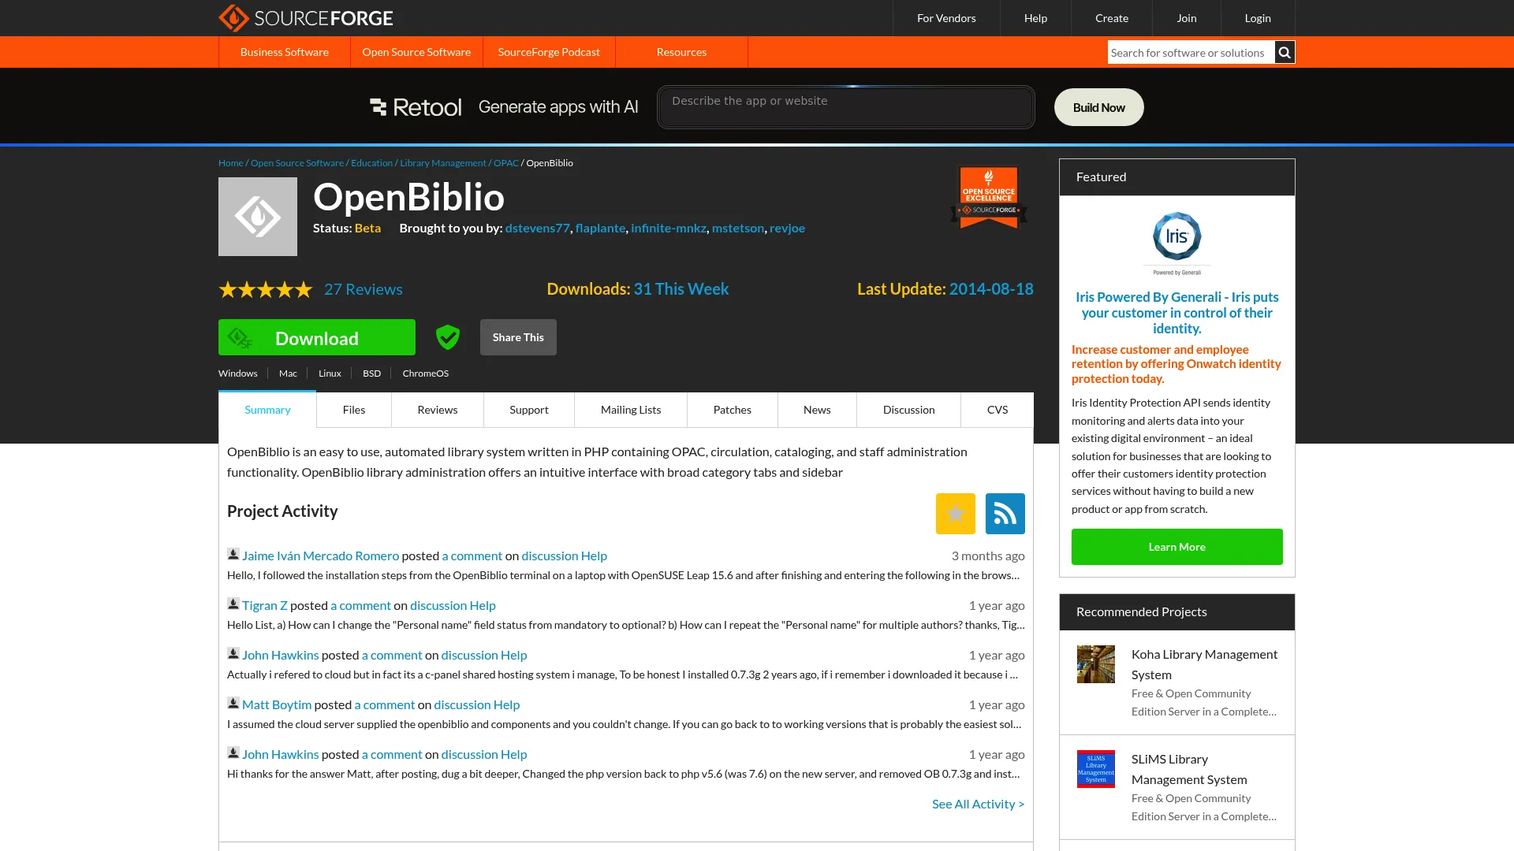Click the yellow star favorite icon

[955, 514]
